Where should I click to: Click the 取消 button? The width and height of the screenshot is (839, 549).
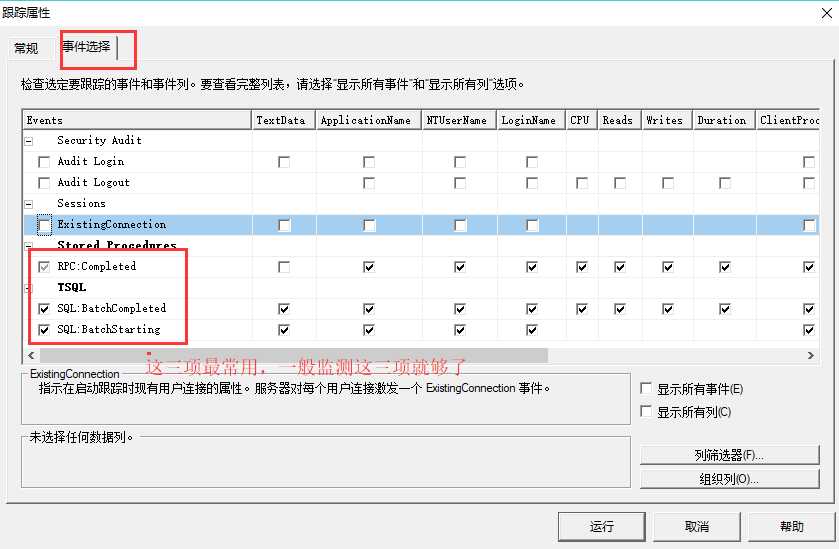pos(697,527)
